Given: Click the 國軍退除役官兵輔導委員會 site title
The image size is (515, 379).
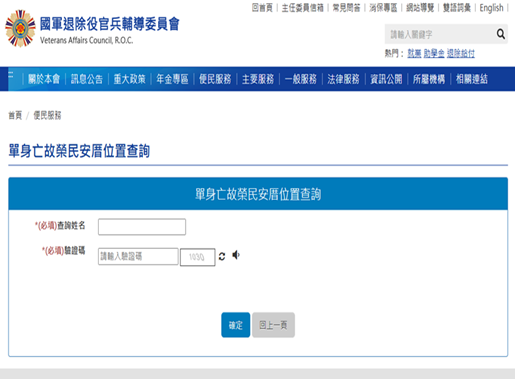Looking at the screenshot, I should point(110,24).
